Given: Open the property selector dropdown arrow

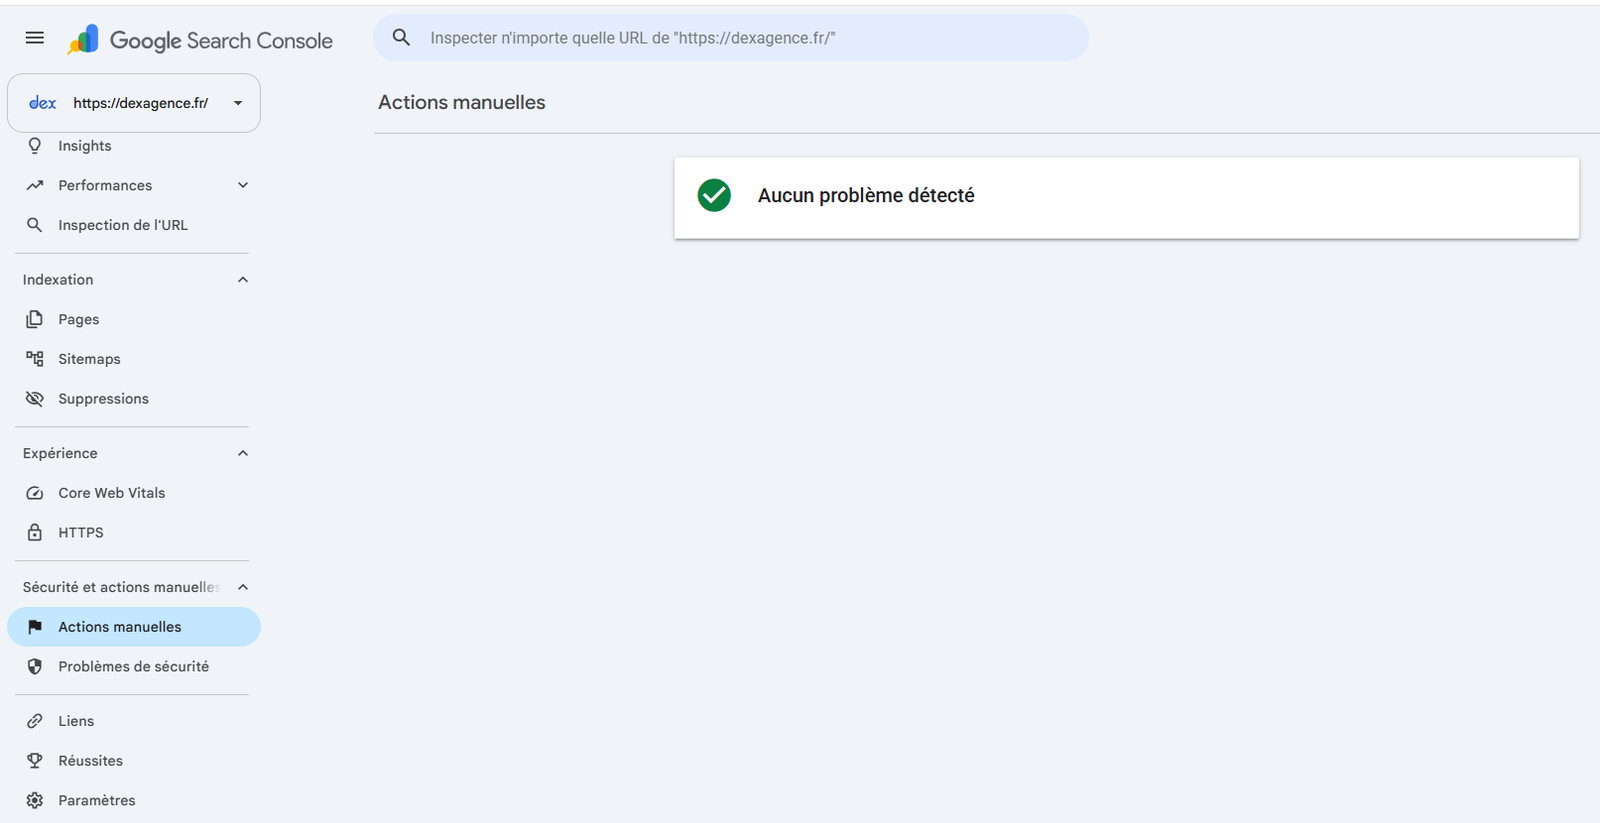Looking at the screenshot, I should 238,103.
